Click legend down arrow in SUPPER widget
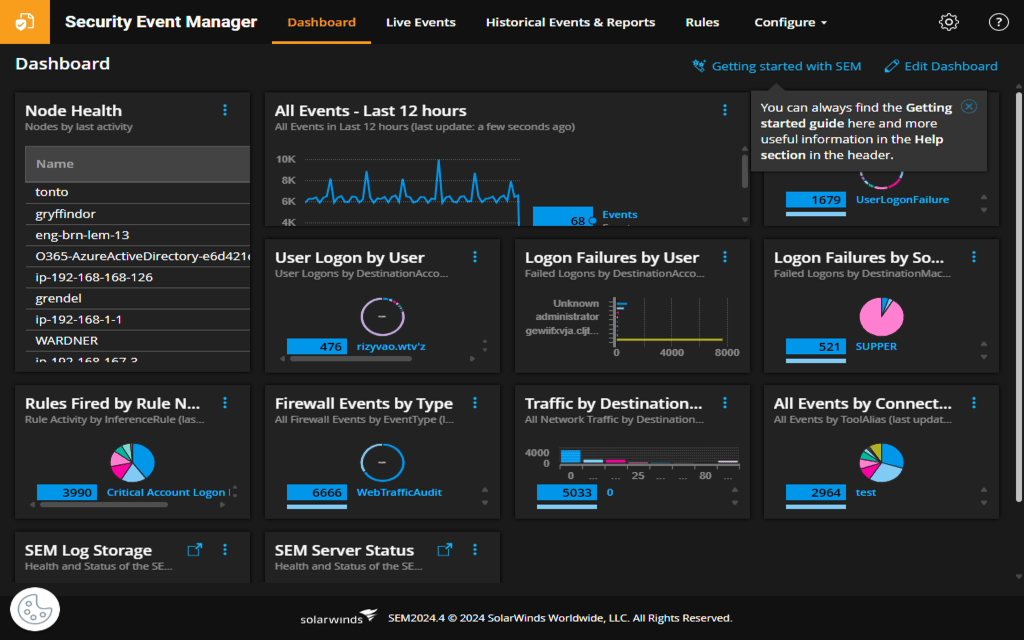Viewport: 1024px width, 640px height. (x=984, y=357)
